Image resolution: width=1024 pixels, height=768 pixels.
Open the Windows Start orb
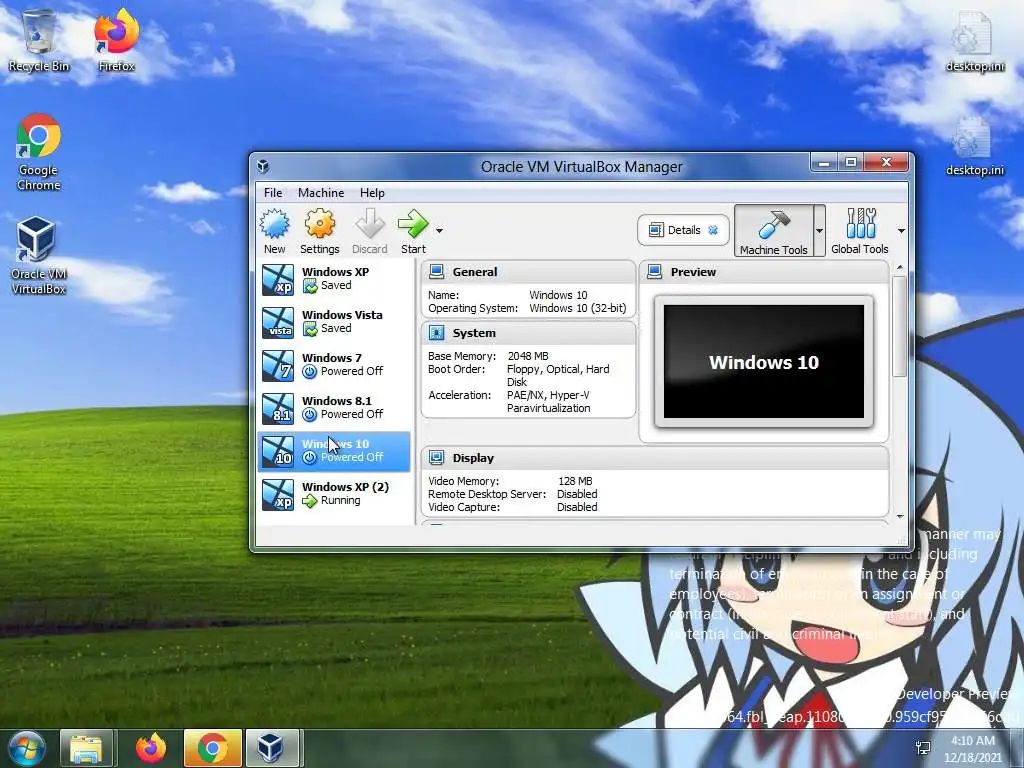(27, 748)
